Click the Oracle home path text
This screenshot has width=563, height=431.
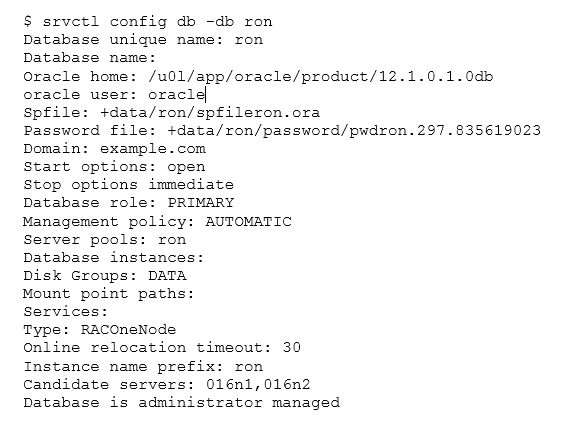pos(321,77)
